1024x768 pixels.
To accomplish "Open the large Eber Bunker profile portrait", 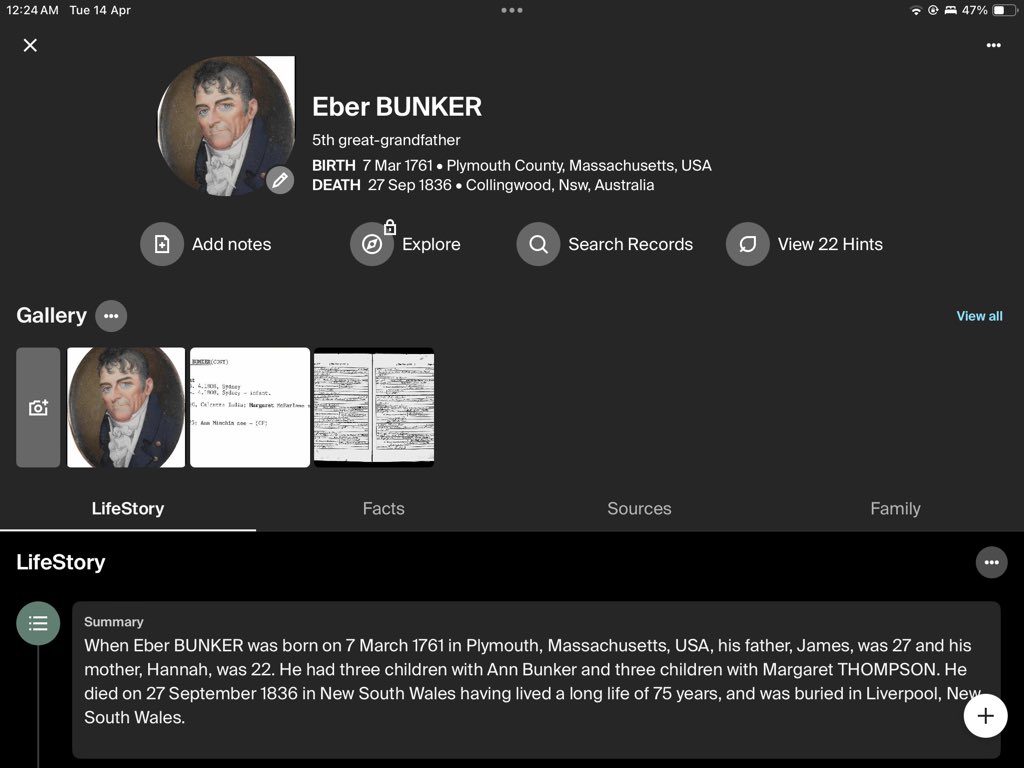I will tap(226, 125).
